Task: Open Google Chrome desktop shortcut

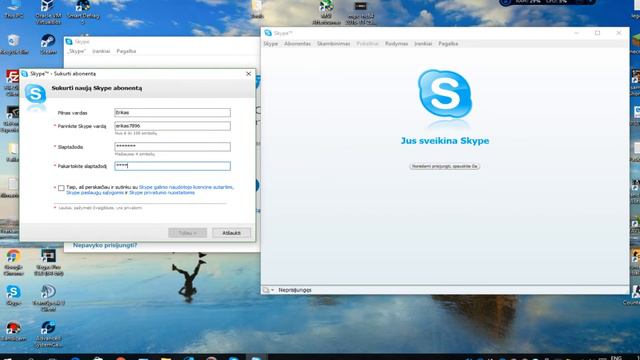Action: [x=13, y=263]
